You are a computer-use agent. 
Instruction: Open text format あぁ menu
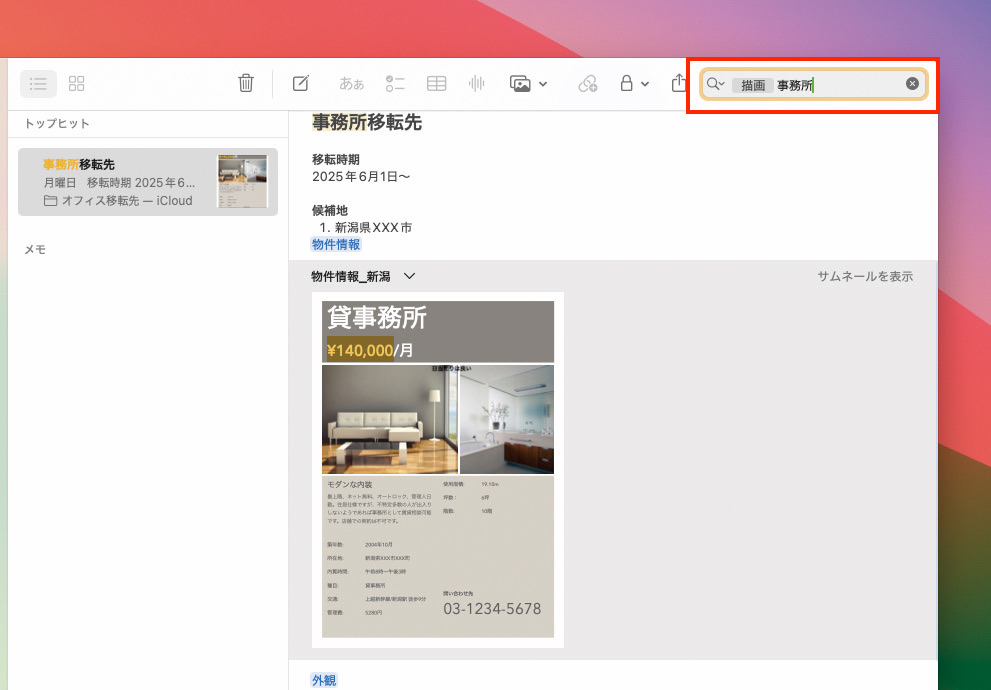tap(351, 83)
